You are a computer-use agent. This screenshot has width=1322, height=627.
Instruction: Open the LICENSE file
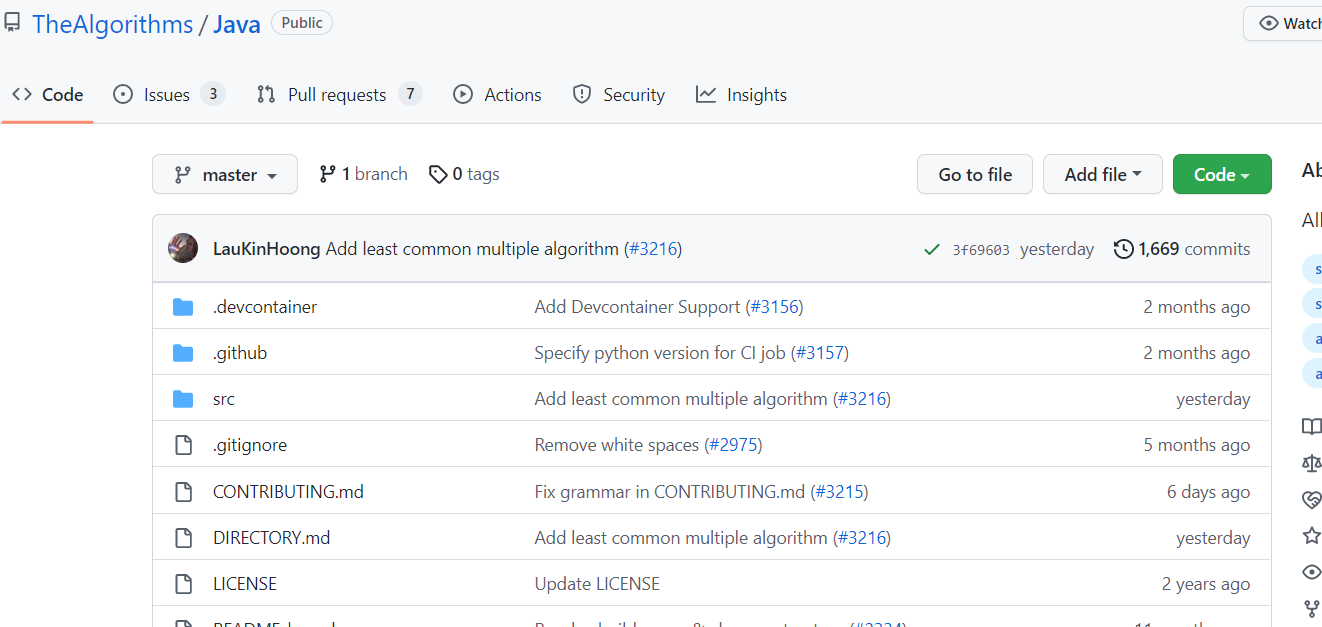click(x=245, y=583)
